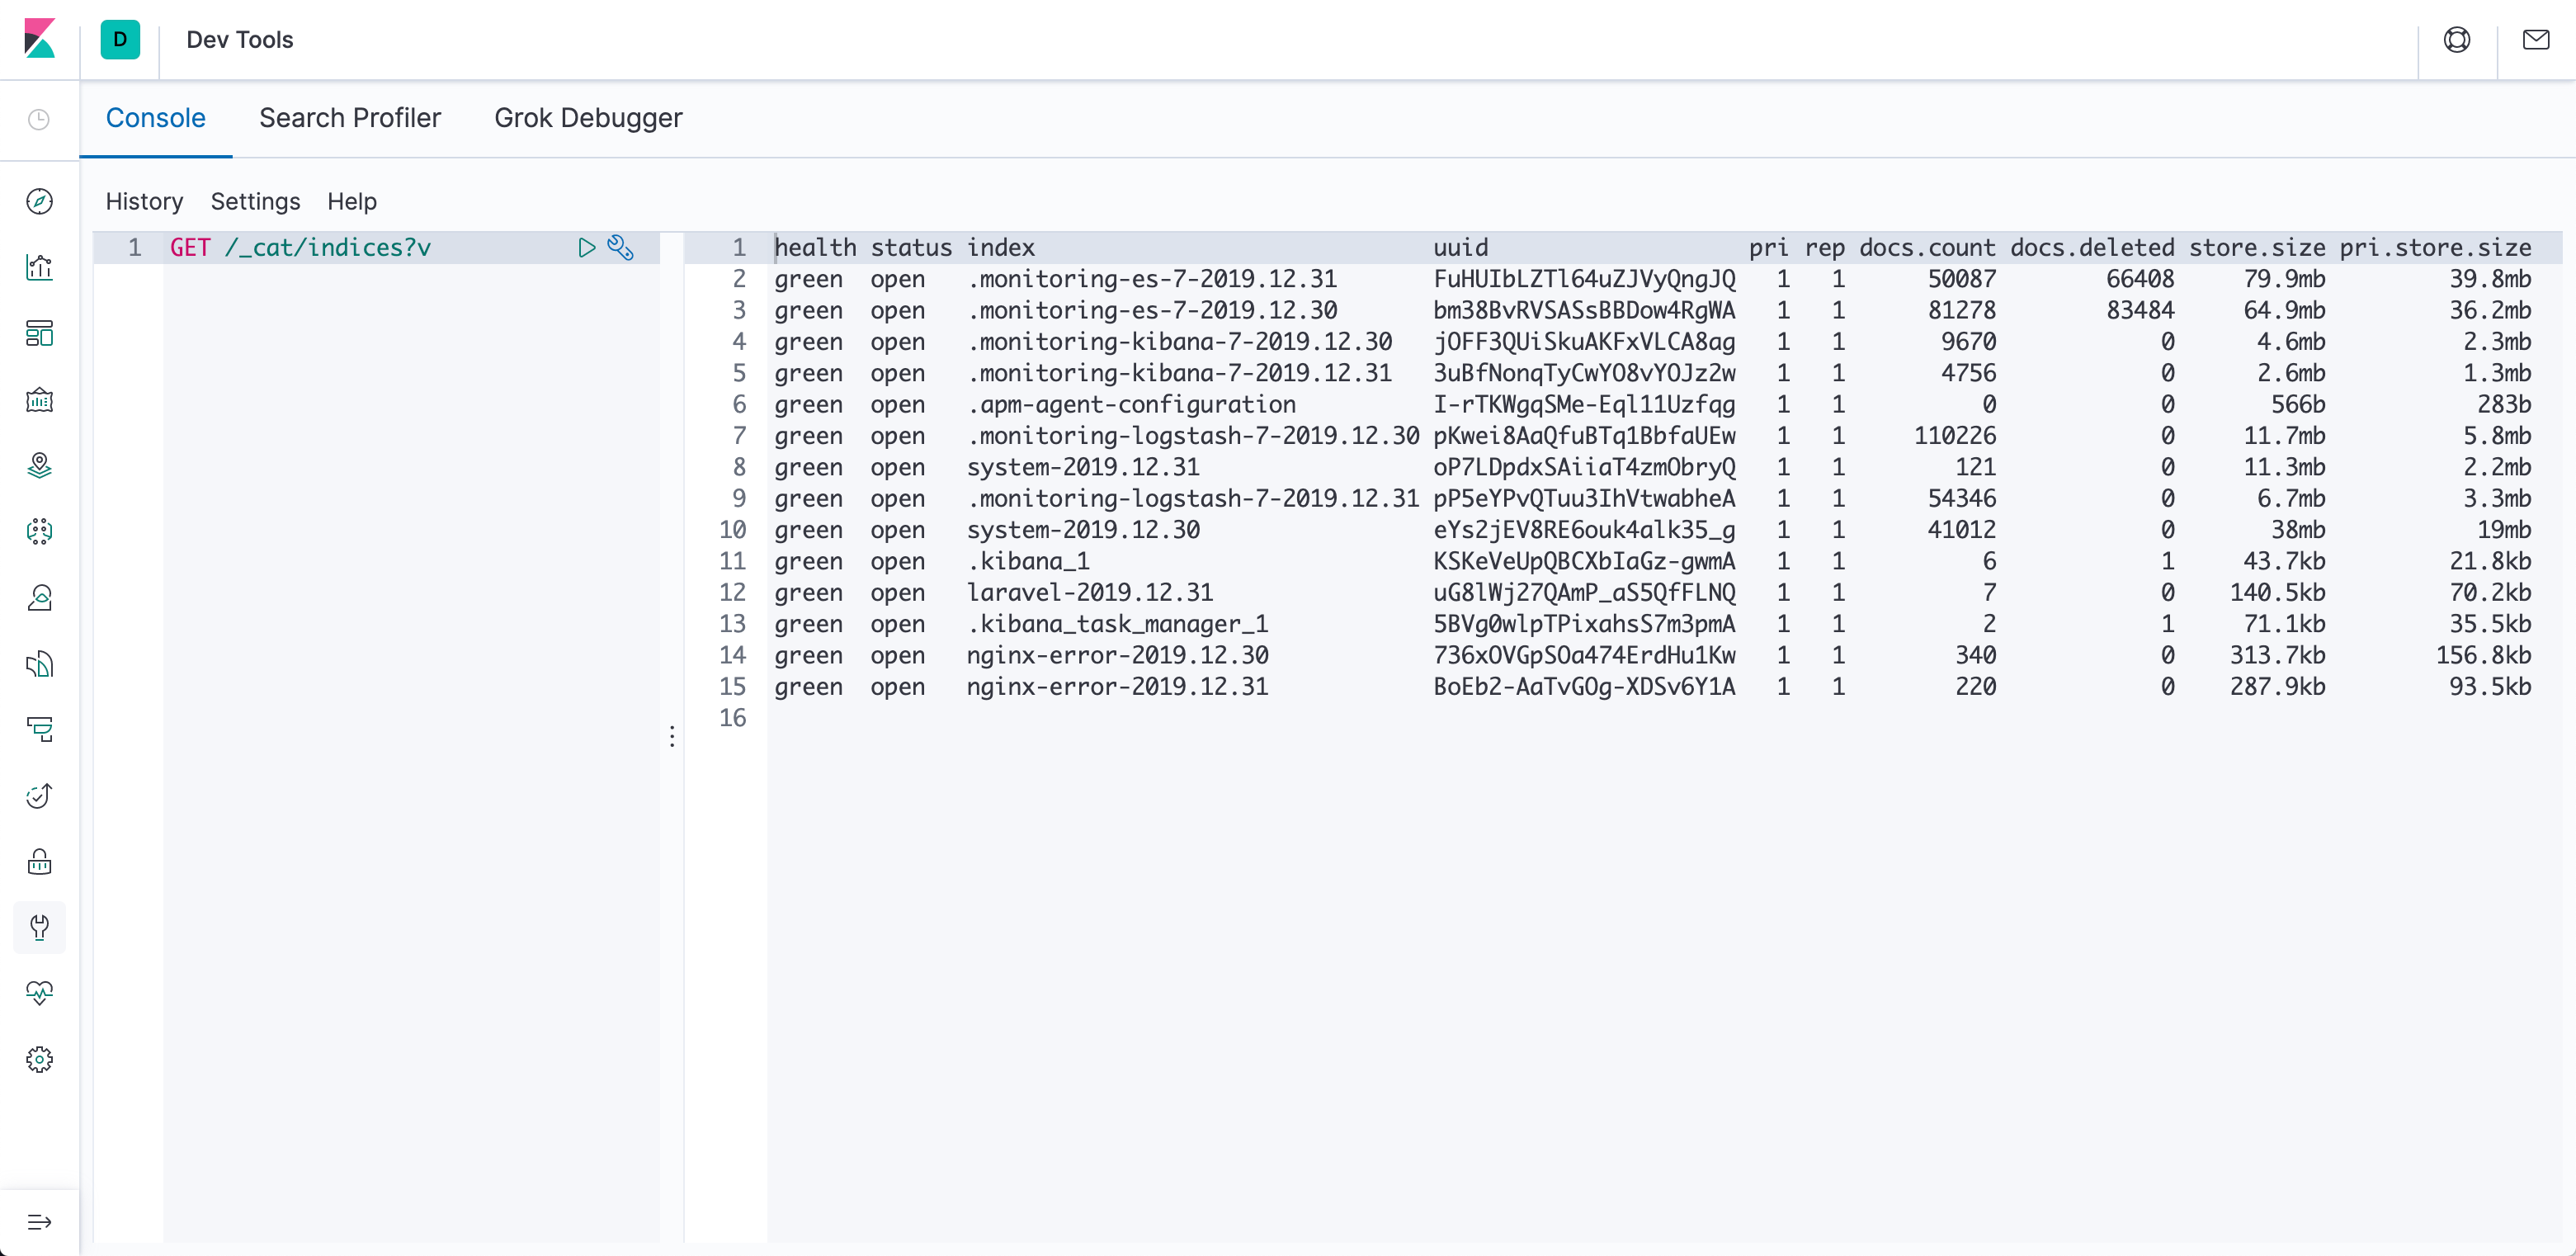This screenshot has width=2576, height=1256.
Task: Click the health column header text
Action: pos(815,247)
